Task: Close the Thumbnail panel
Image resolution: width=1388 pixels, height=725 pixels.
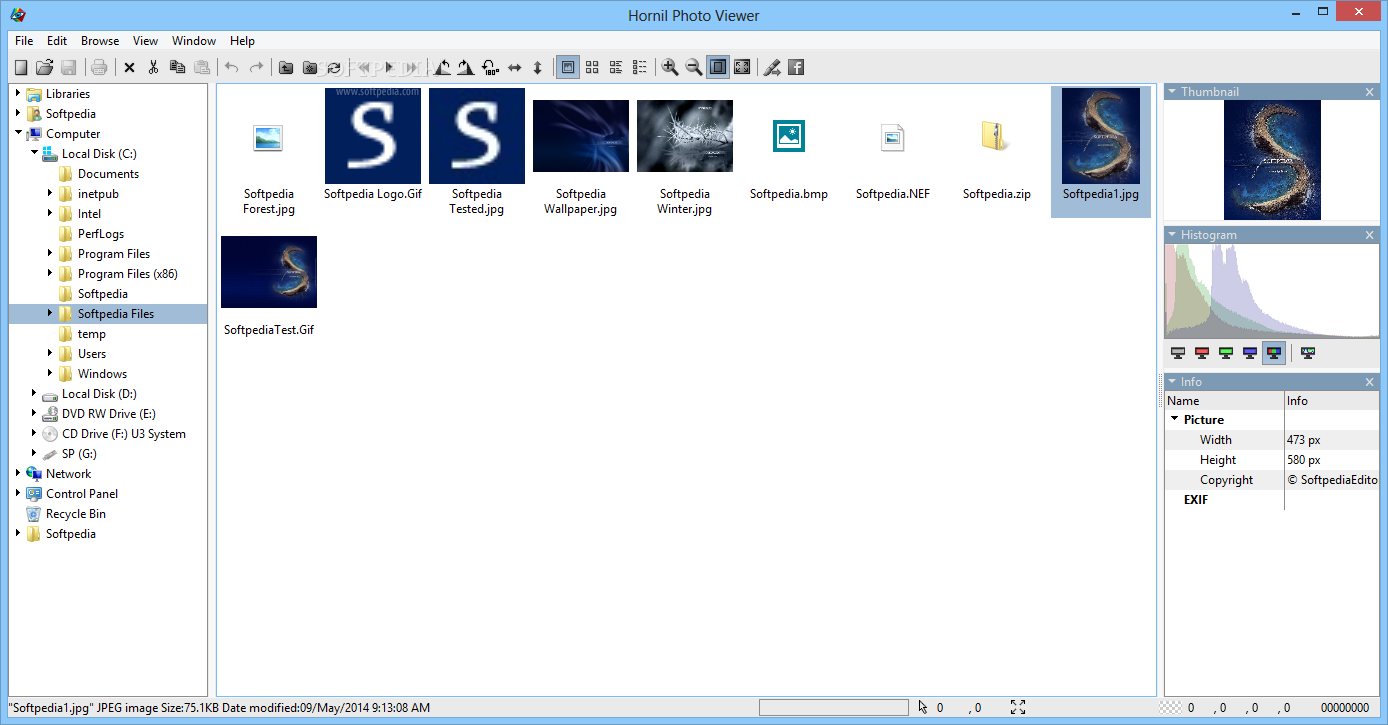Action: [1370, 92]
